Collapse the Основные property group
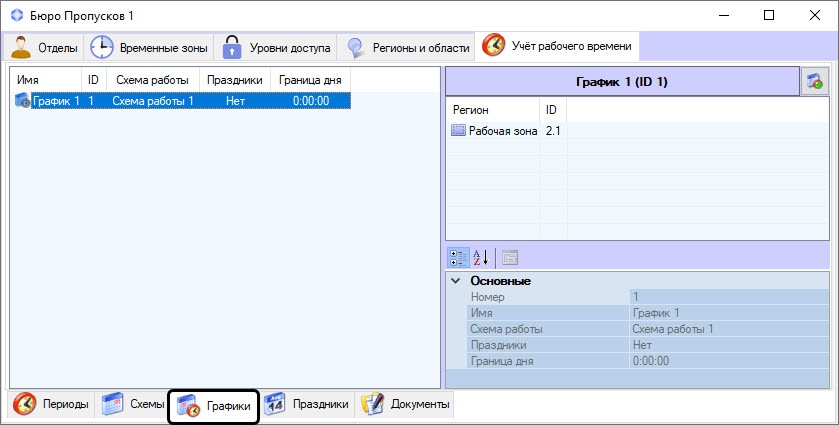This screenshot has height=425, width=839. [x=456, y=281]
